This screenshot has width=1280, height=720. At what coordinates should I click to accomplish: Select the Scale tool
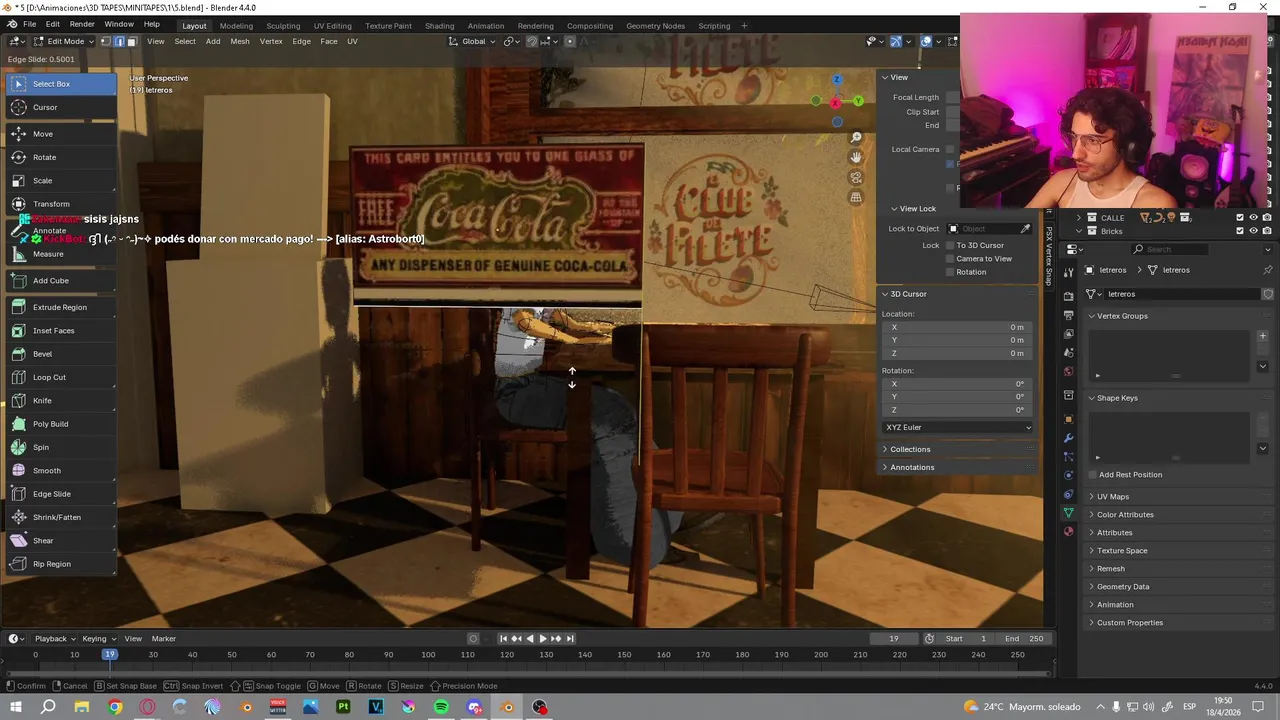[x=60, y=181]
